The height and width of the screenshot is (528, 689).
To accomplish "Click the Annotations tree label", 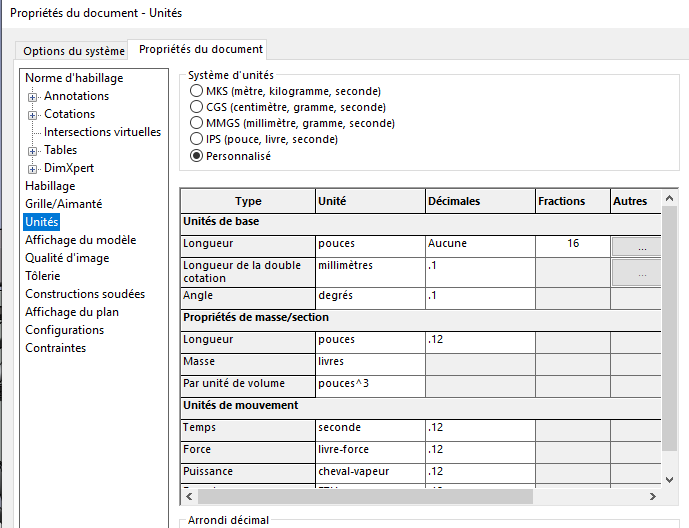I will 76,96.
